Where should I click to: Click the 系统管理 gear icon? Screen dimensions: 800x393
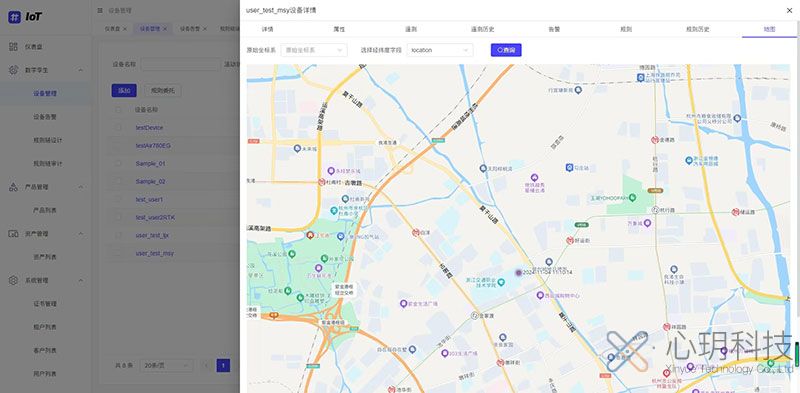(x=13, y=280)
